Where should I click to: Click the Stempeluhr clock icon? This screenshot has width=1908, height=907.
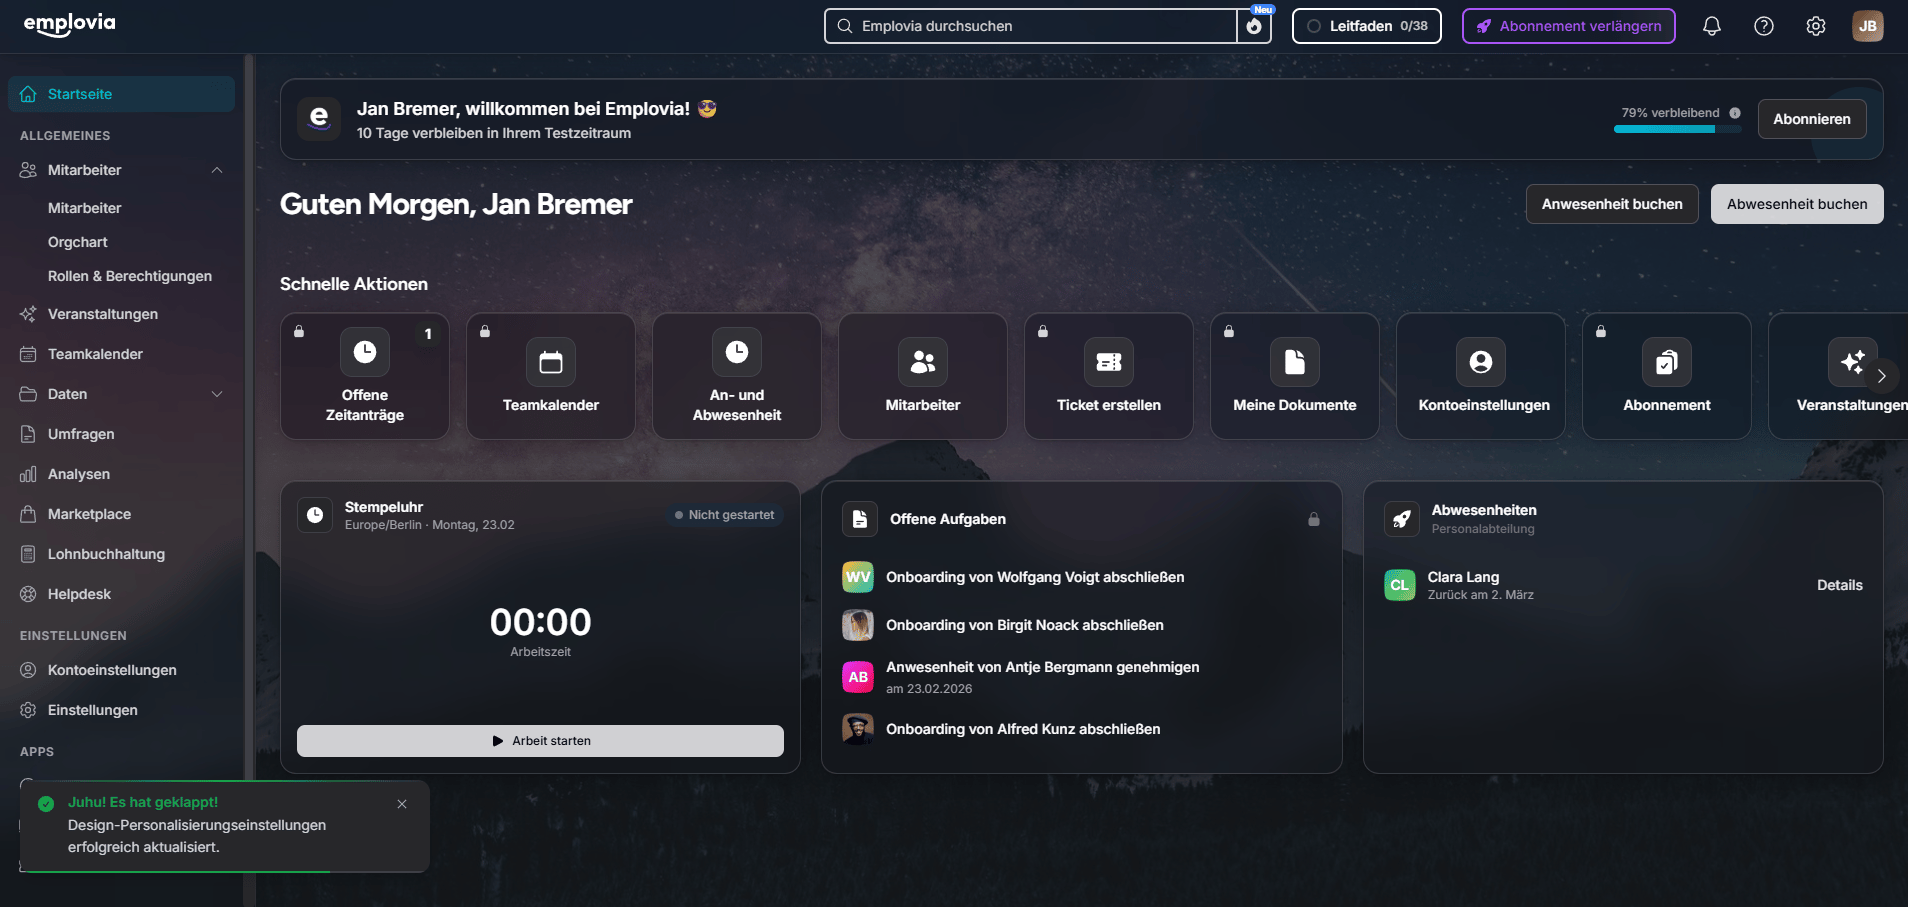pos(315,515)
